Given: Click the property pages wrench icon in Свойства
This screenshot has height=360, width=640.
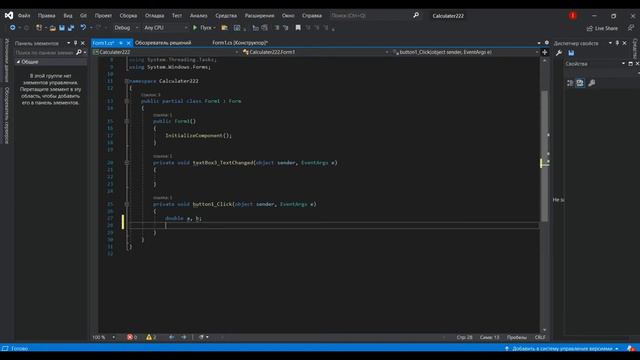Looking at the screenshot, I should coord(592,83).
